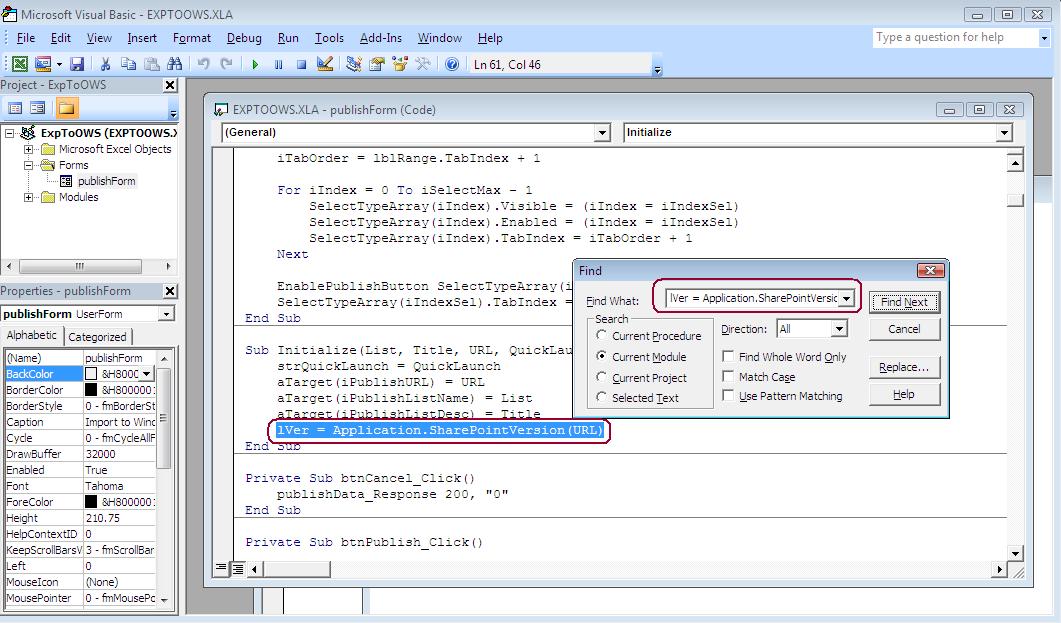Select the Current Procedure search option
The width and height of the screenshot is (1061, 623).
pyautogui.click(x=601, y=336)
